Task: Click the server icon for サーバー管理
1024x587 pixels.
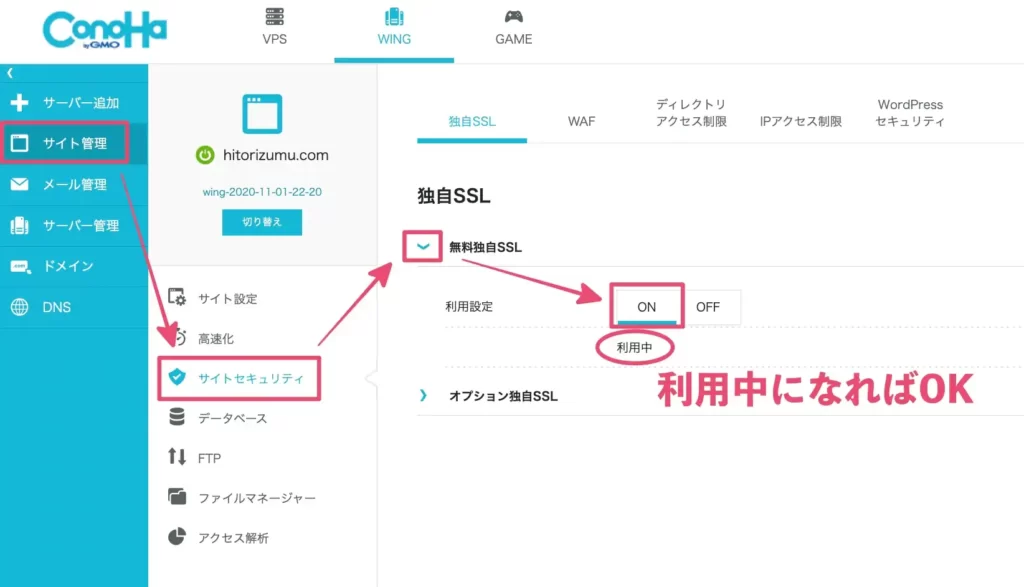Action: (x=20, y=225)
